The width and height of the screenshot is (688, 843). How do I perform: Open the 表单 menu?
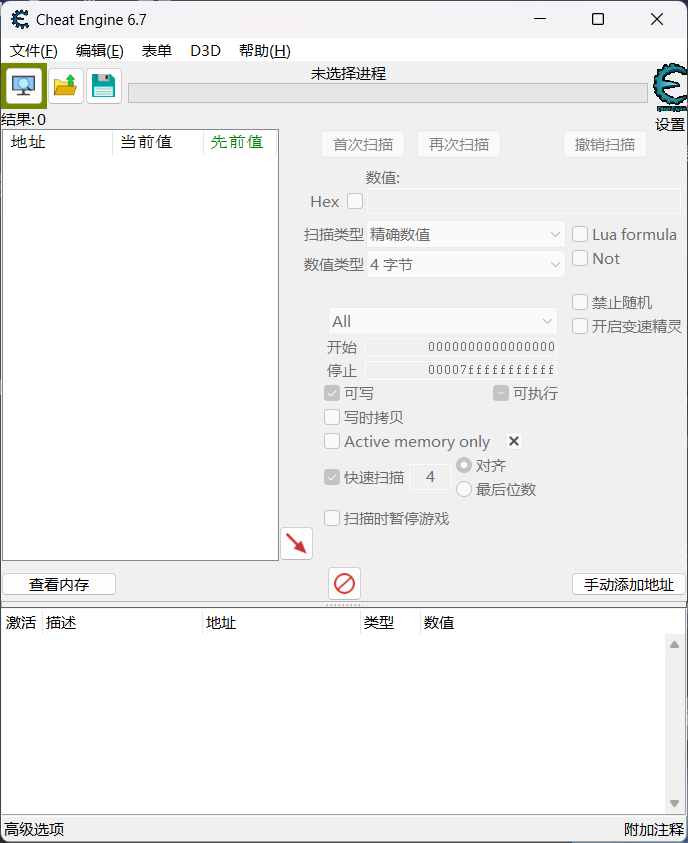tap(156, 51)
